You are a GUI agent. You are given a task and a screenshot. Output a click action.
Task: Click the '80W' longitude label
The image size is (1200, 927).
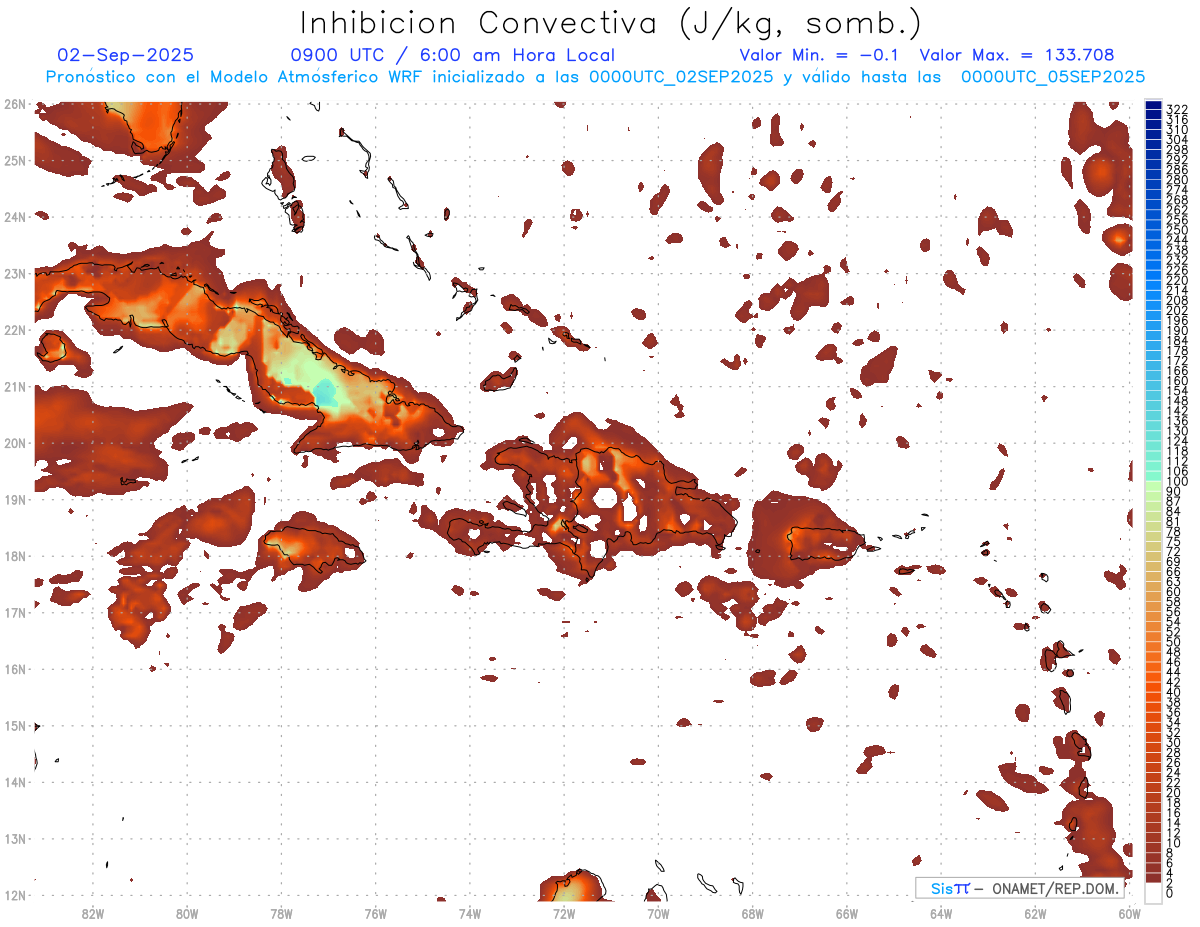(186, 913)
